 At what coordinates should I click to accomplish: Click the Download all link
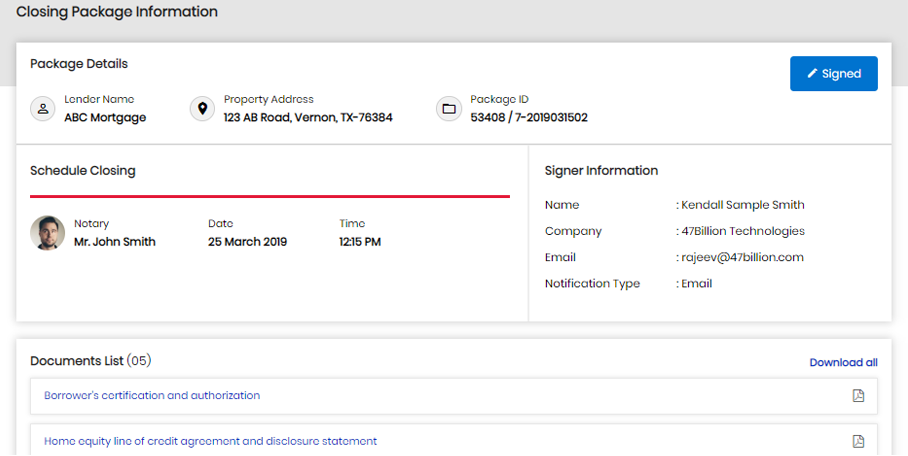click(x=843, y=362)
